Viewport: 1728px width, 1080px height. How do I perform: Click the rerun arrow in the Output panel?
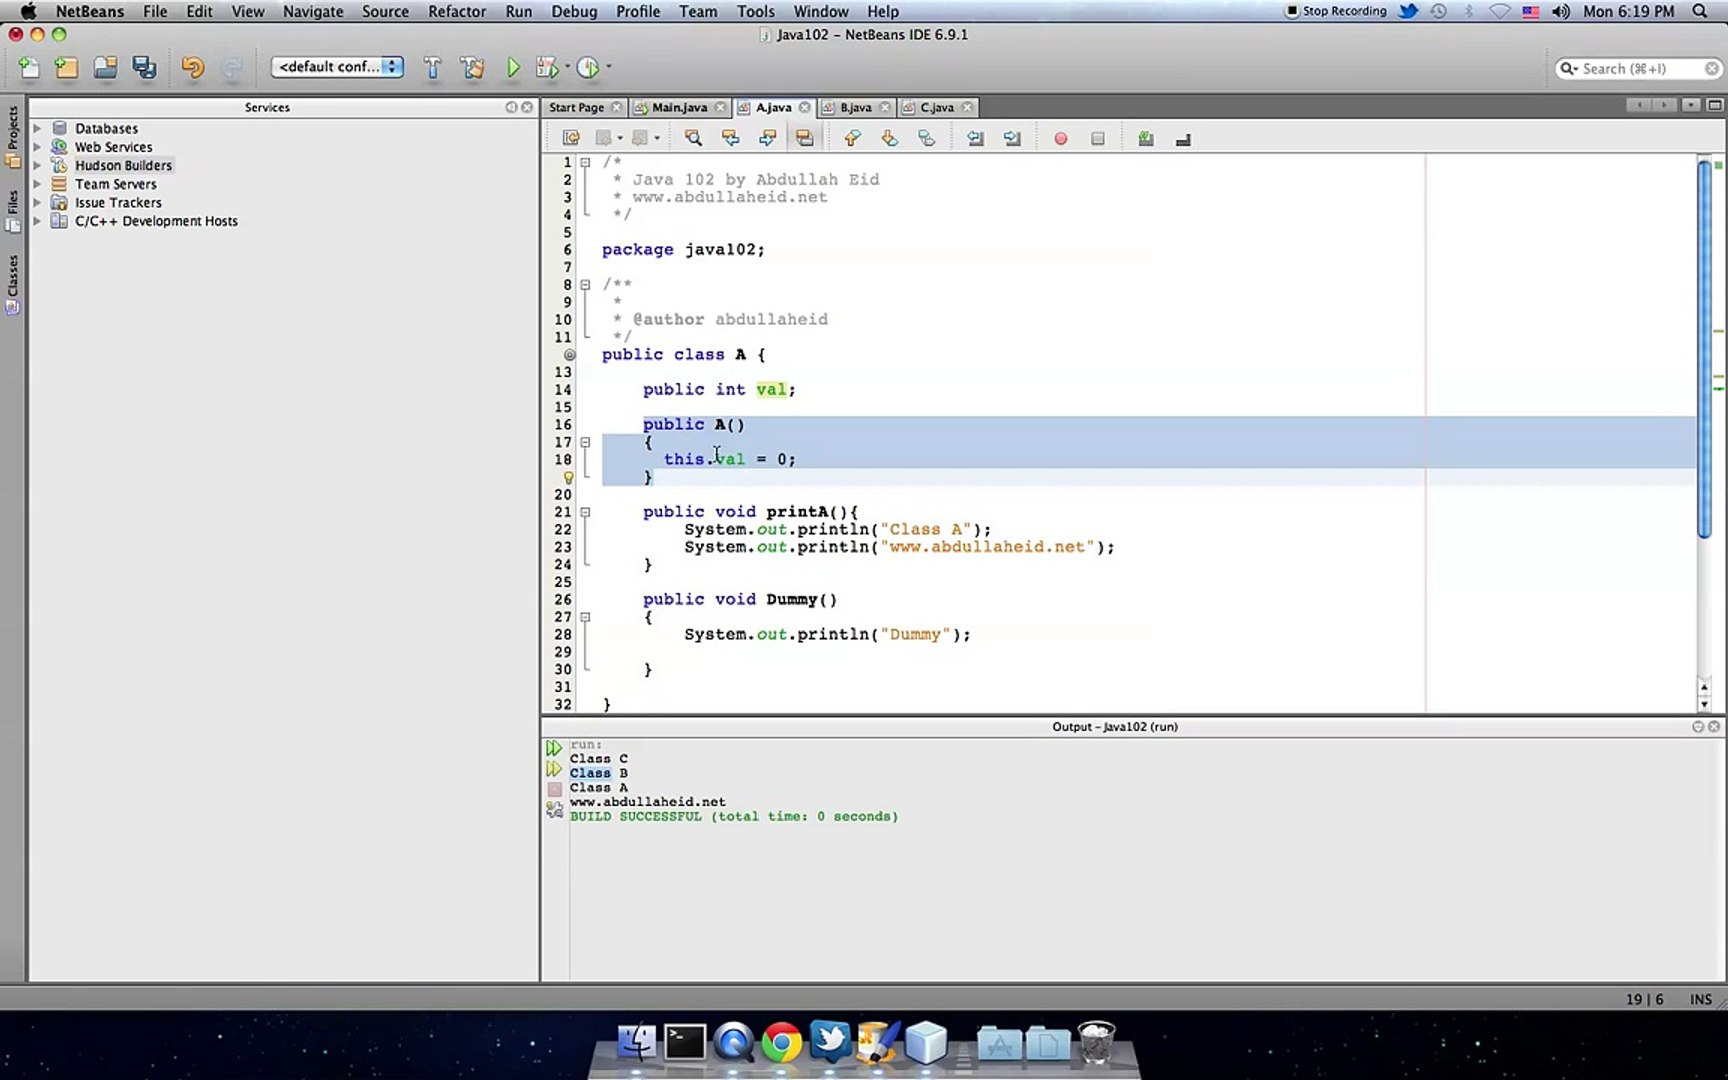pos(554,747)
